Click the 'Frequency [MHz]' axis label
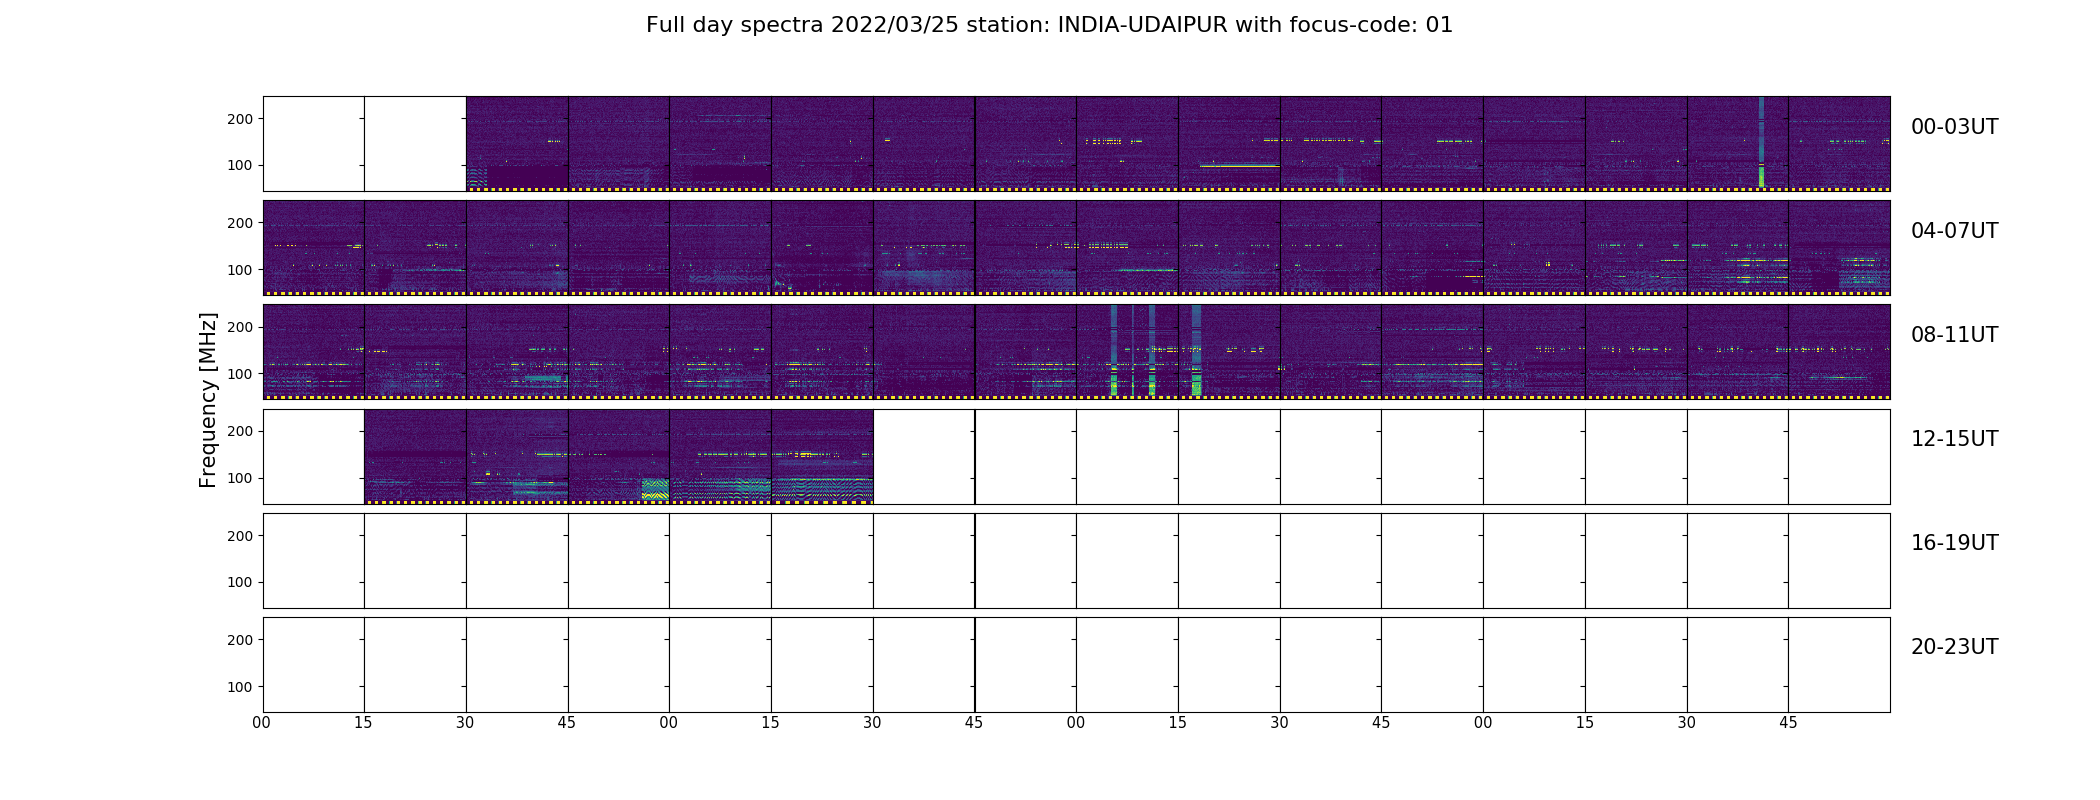Screen dimensions: 2100x800 (x=208, y=400)
